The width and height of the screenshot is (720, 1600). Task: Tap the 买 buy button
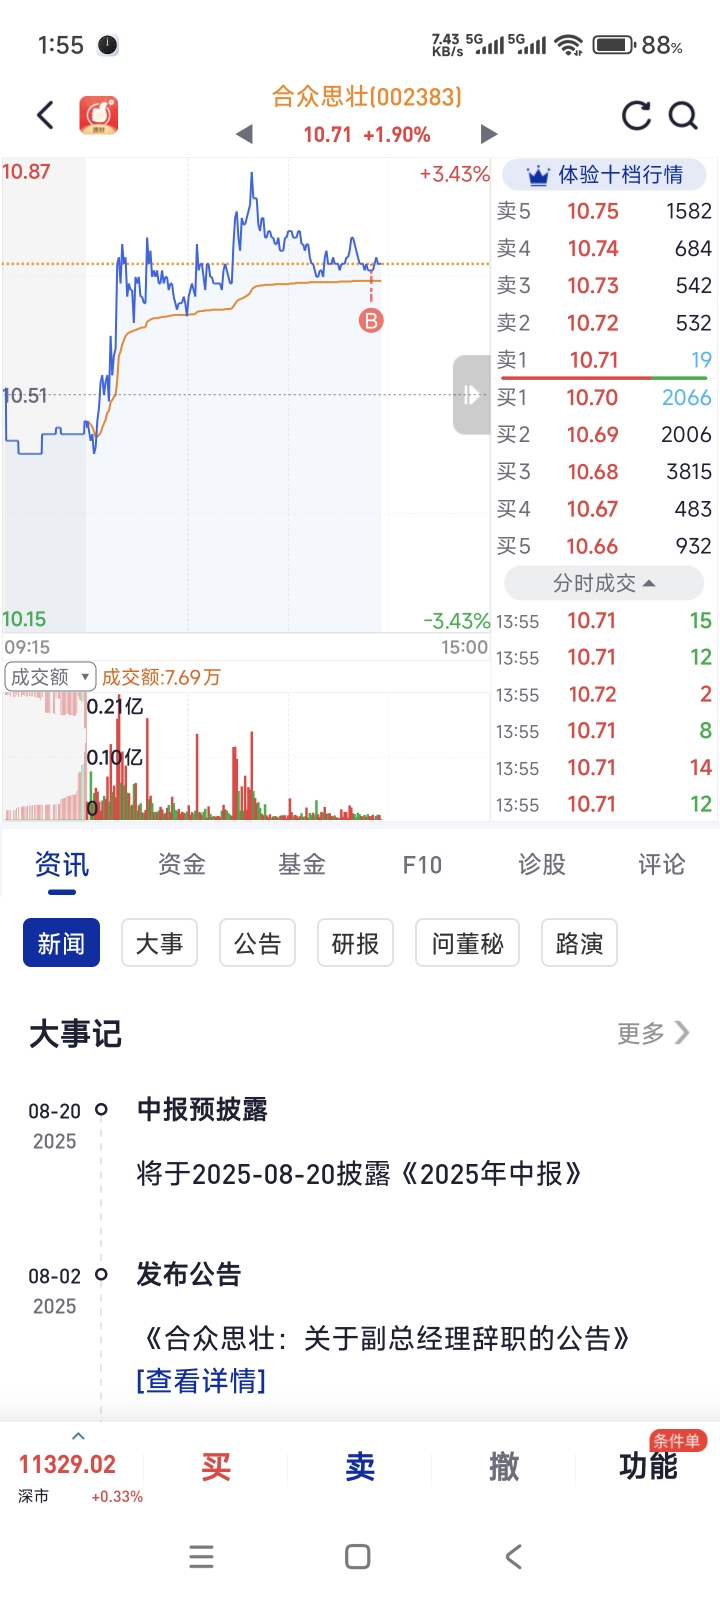[216, 1467]
